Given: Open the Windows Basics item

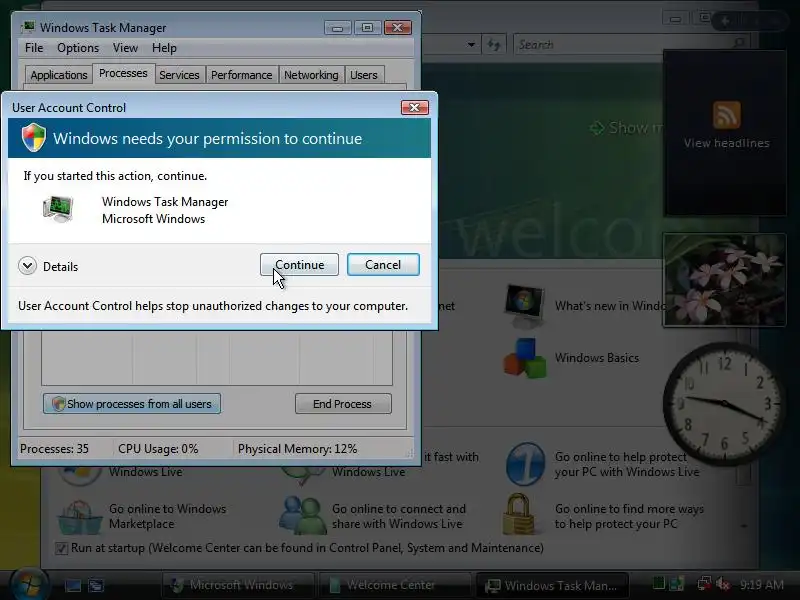Looking at the screenshot, I should [x=596, y=358].
